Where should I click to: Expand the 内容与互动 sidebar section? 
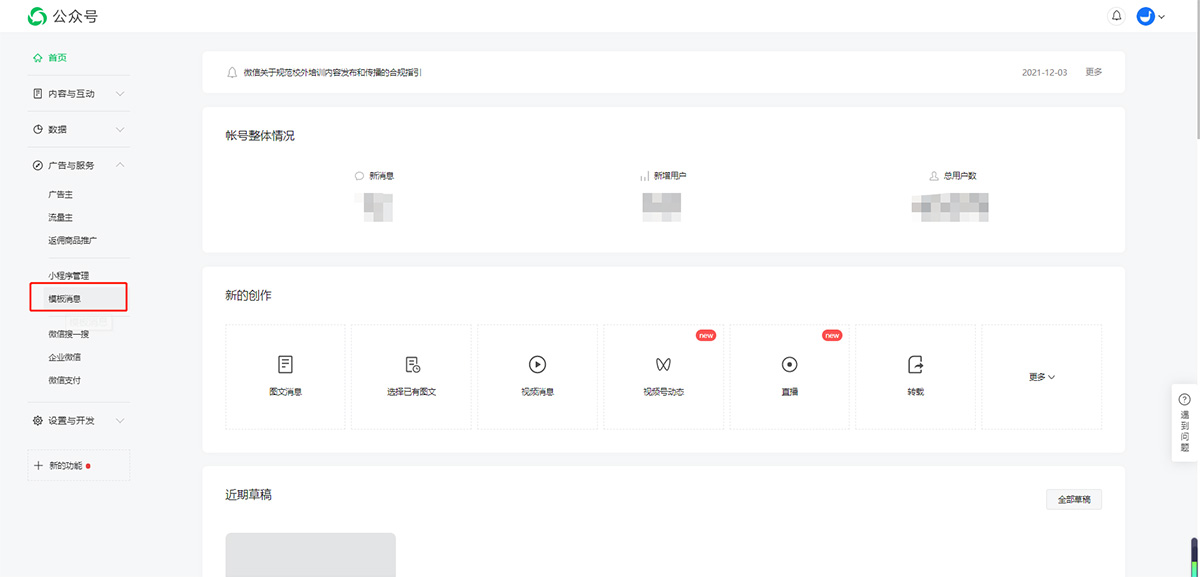pyautogui.click(x=78, y=94)
